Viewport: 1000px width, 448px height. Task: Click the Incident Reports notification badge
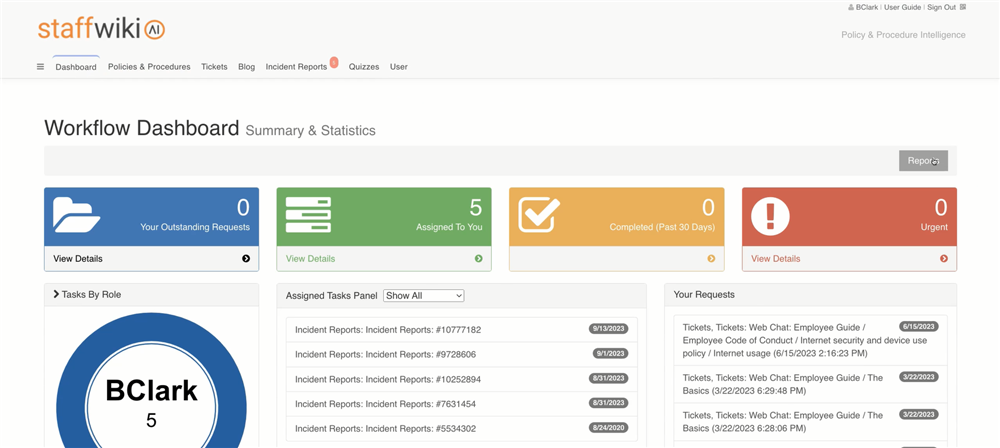[333, 62]
